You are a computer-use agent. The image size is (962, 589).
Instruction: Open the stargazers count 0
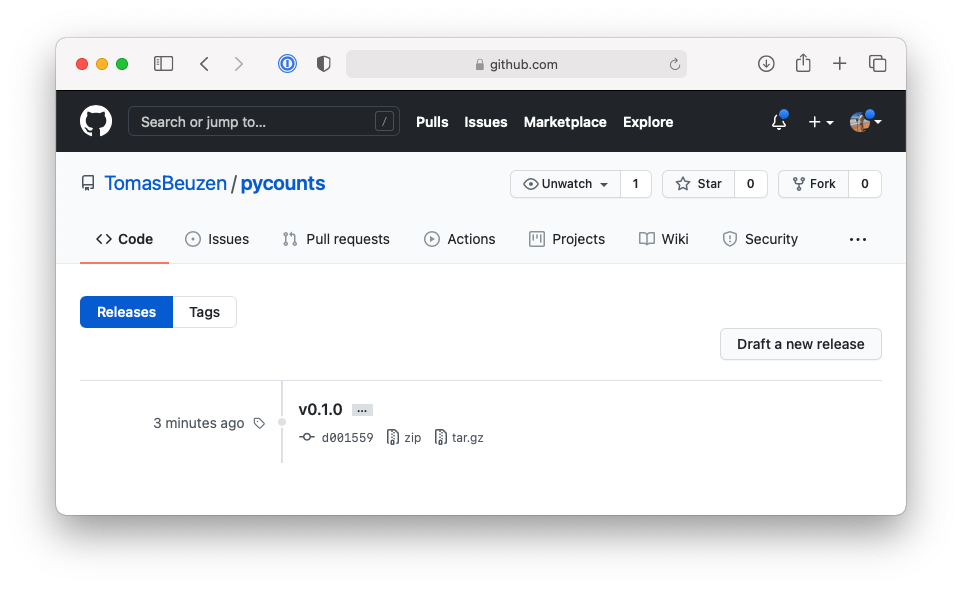750,184
